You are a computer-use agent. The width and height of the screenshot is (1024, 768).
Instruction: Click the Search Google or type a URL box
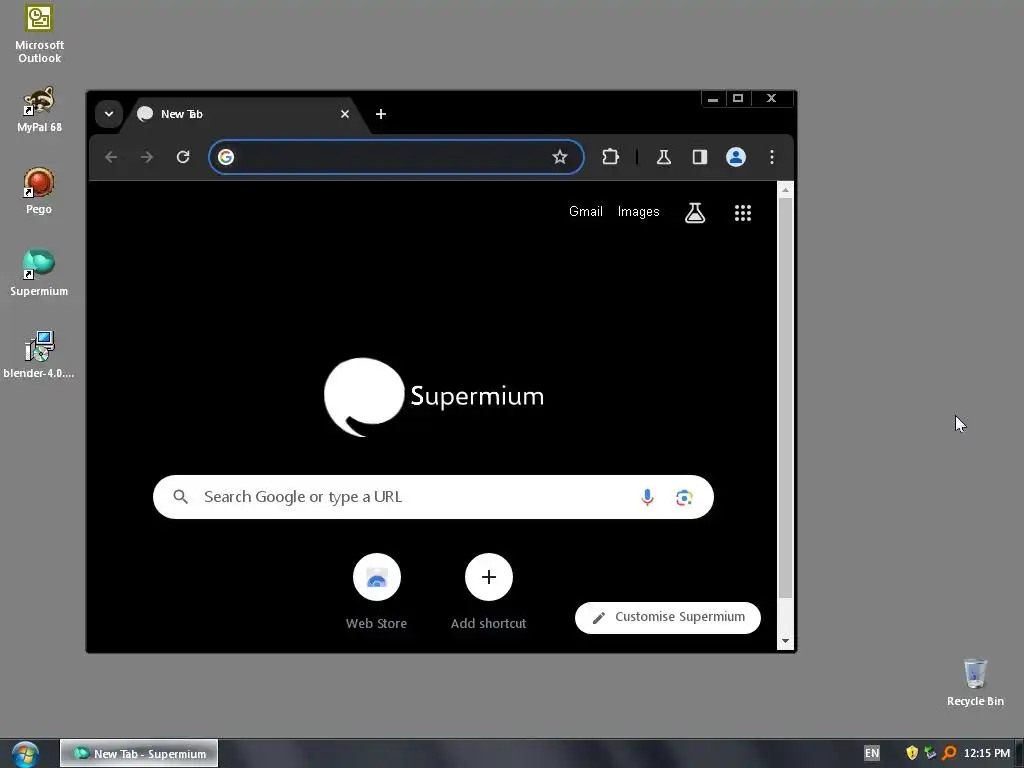(x=433, y=498)
